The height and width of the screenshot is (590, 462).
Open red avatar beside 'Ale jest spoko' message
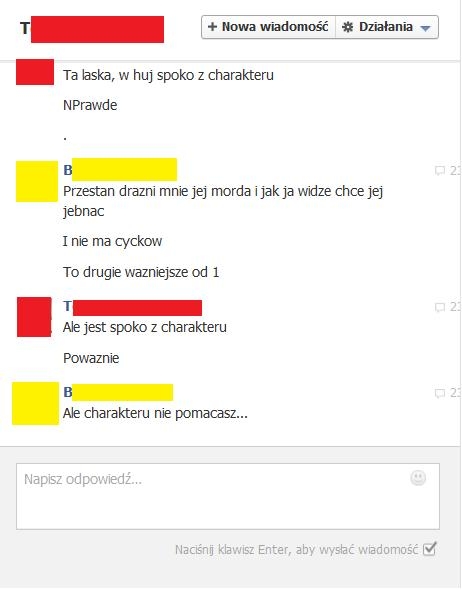(x=34, y=317)
